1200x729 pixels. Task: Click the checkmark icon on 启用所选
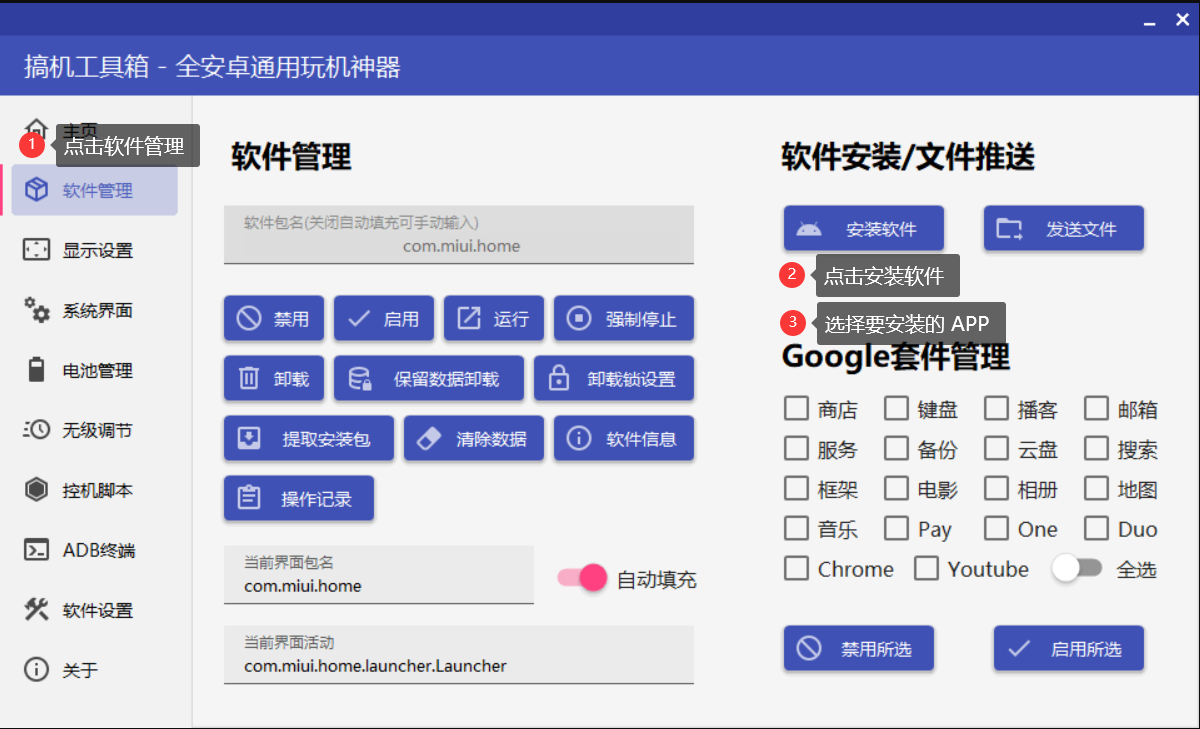(x=1019, y=649)
